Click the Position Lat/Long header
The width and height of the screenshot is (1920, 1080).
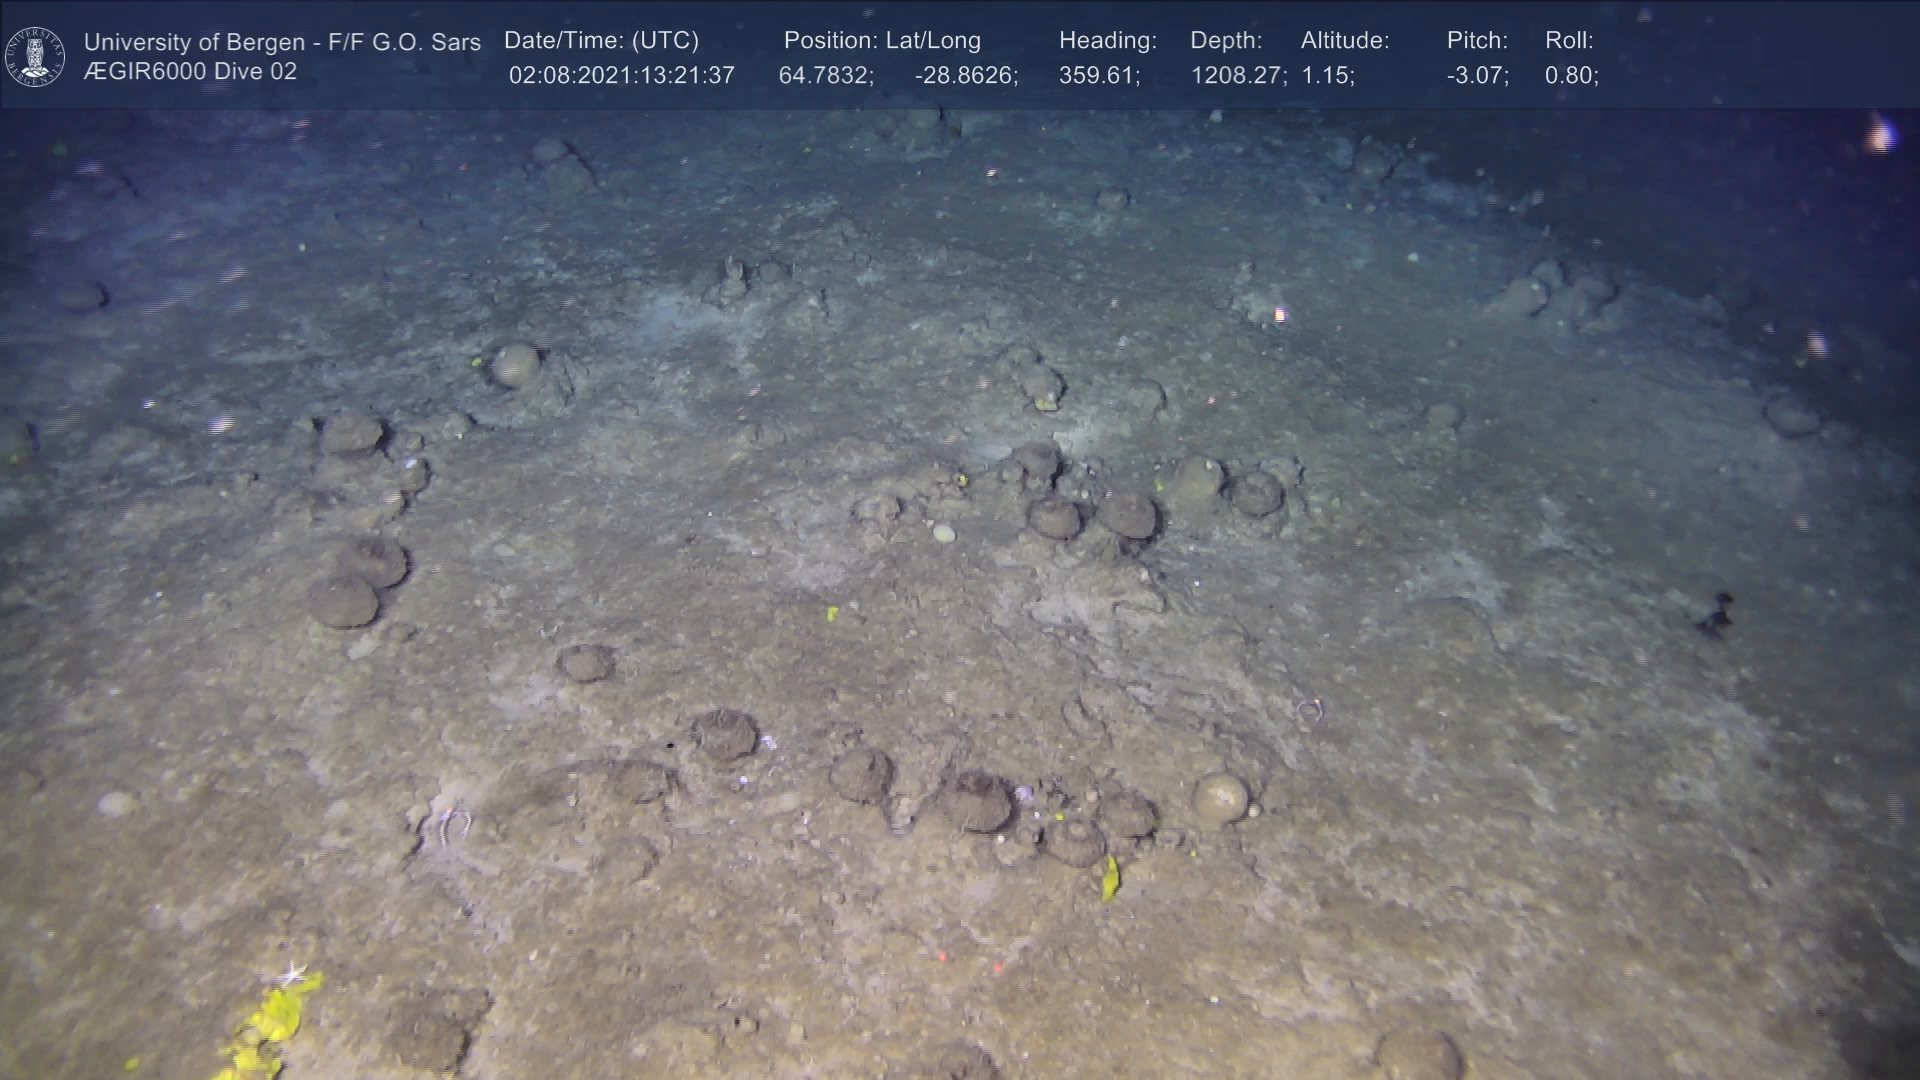(881, 41)
